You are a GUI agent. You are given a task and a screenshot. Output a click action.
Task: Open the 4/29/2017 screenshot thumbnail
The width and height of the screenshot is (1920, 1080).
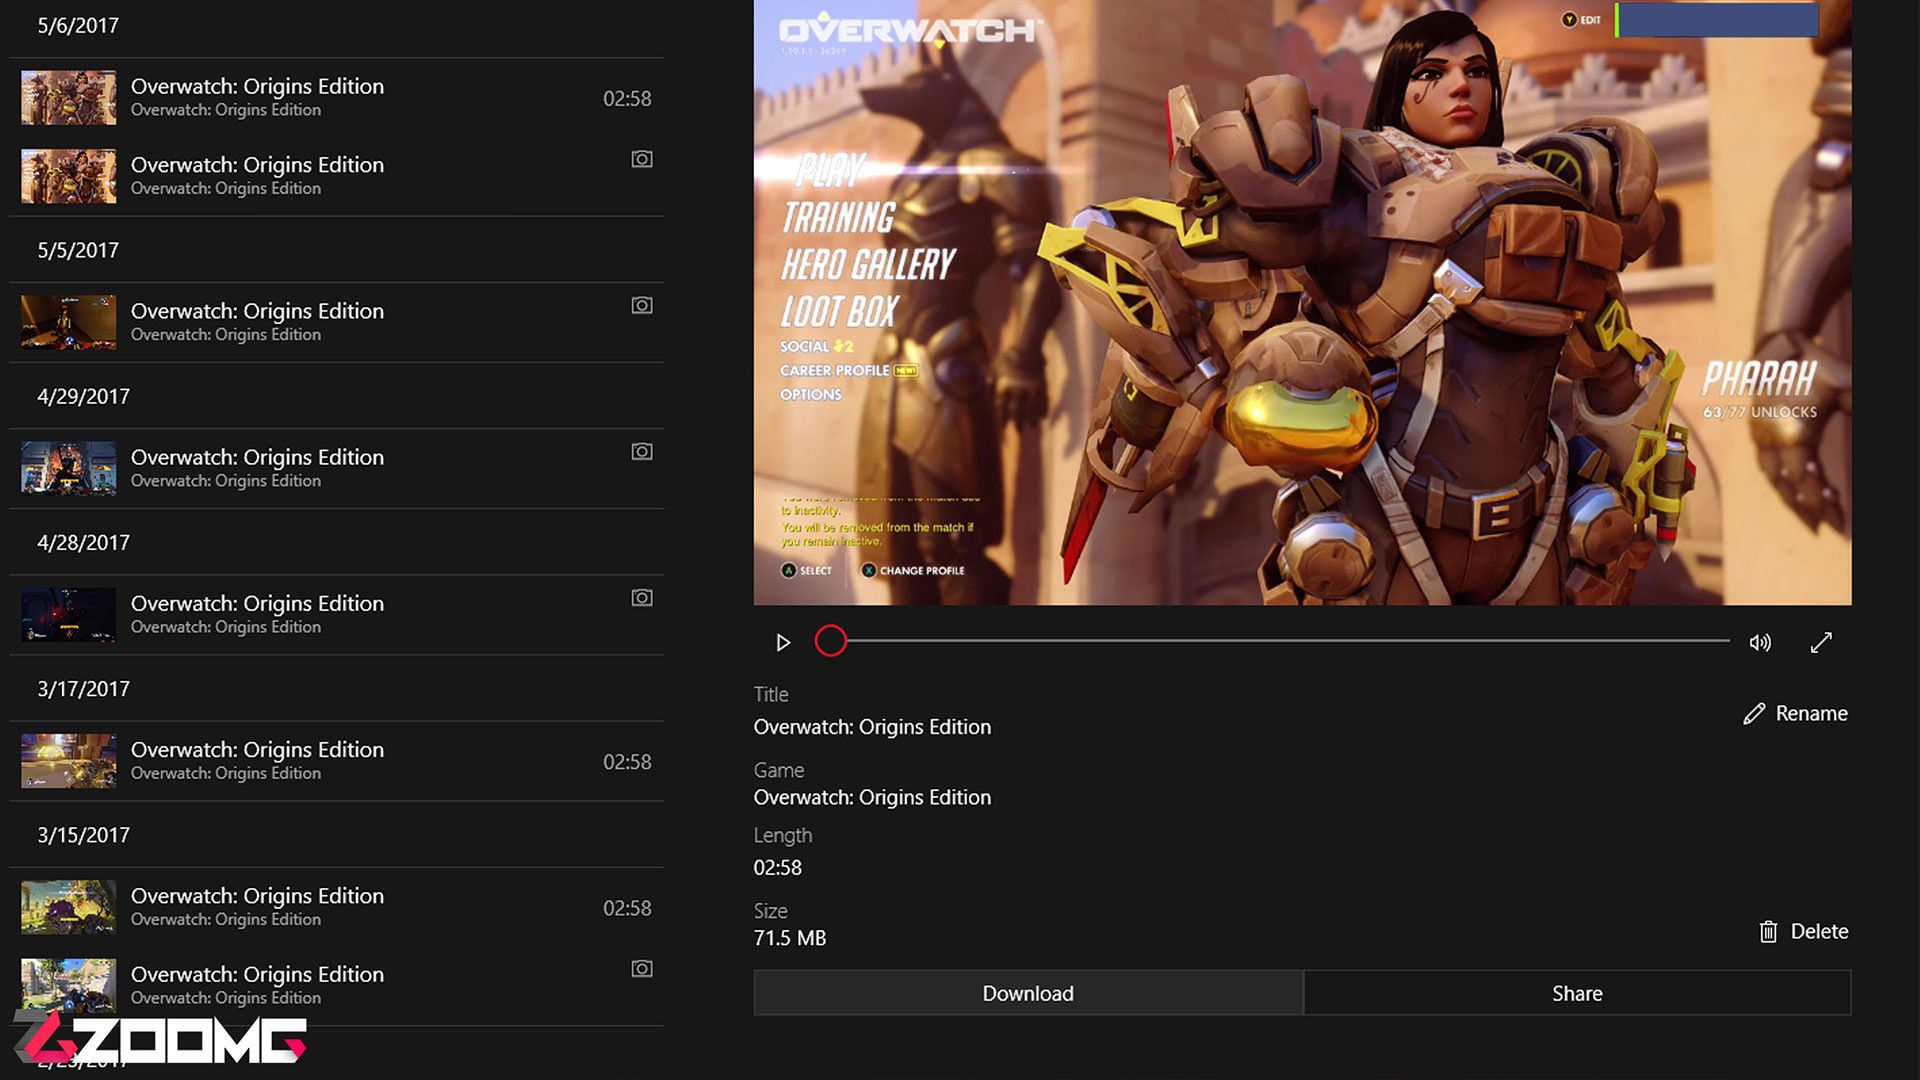click(x=69, y=468)
